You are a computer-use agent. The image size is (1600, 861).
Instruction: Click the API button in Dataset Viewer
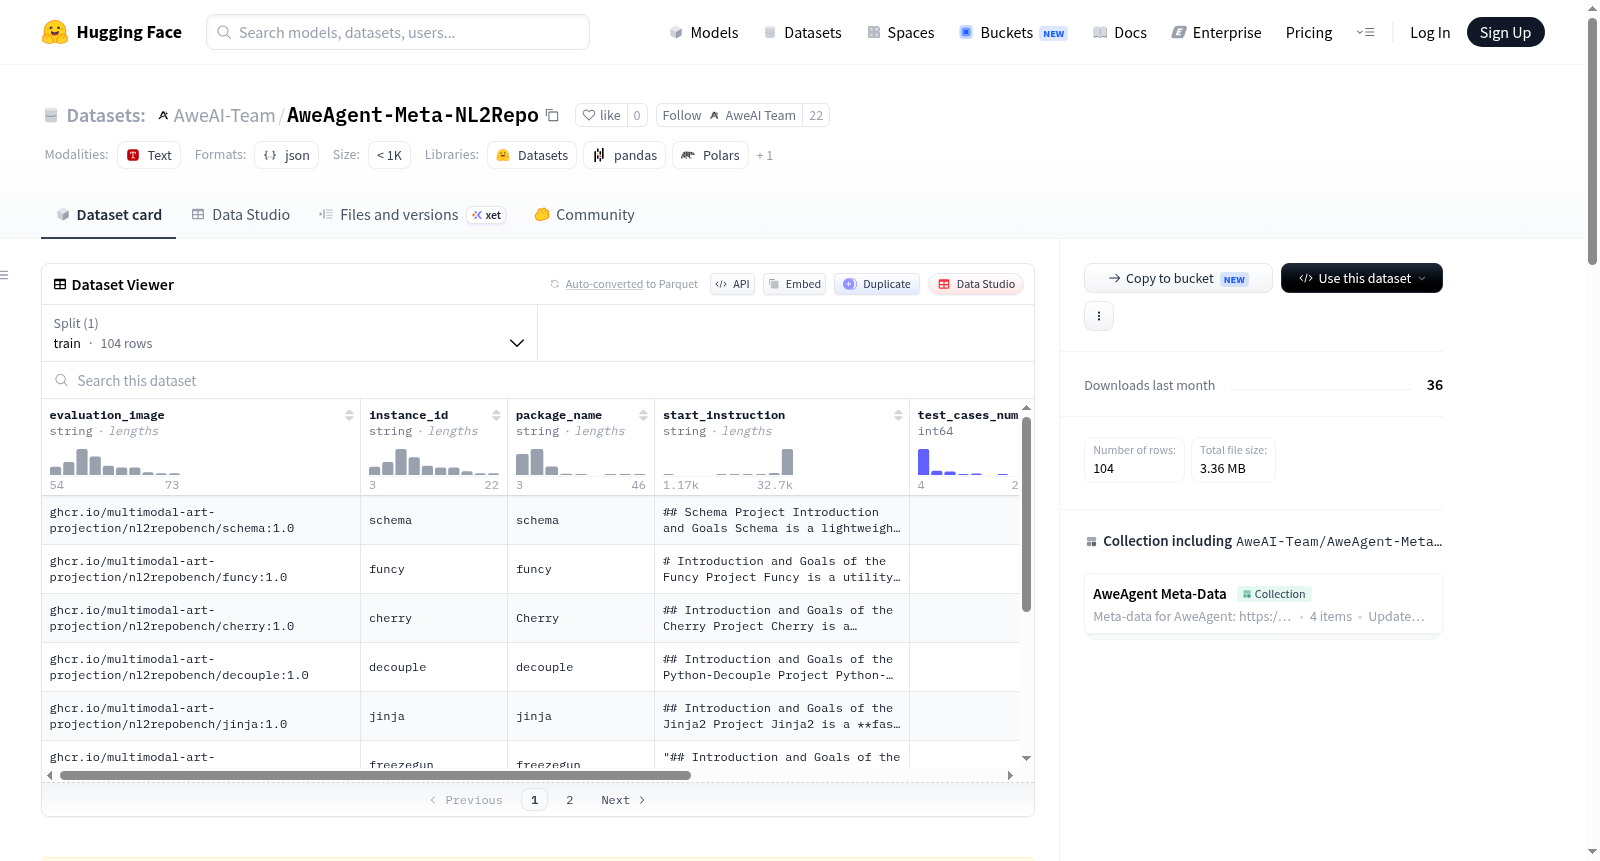[732, 284]
